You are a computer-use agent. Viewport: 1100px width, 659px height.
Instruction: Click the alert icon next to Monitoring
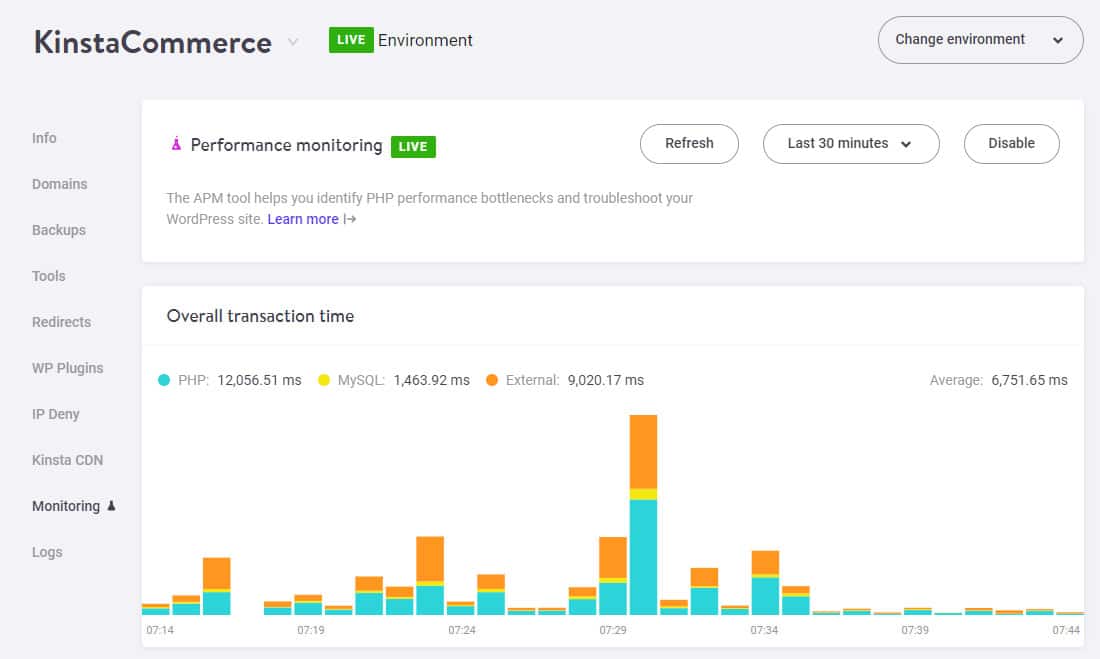[110, 506]
